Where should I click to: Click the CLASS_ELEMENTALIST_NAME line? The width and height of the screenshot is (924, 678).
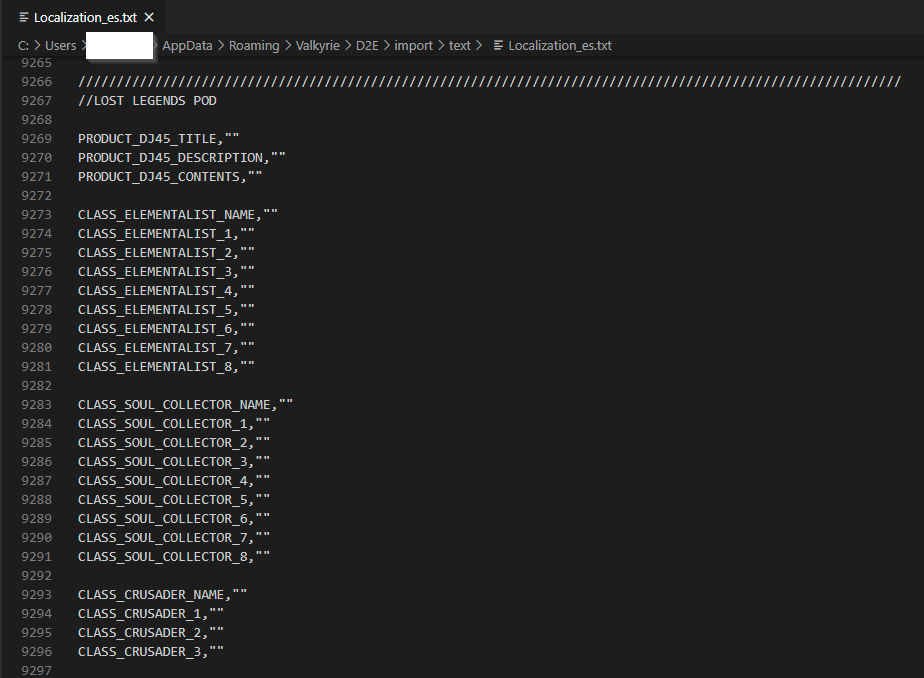coord(177,214)
